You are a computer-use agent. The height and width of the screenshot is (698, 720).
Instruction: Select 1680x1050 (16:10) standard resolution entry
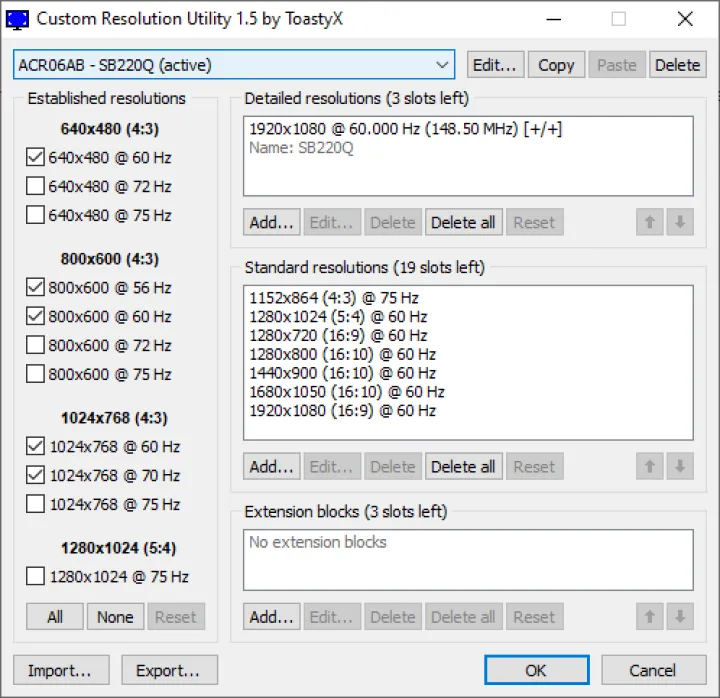click(x=346, y=392)
